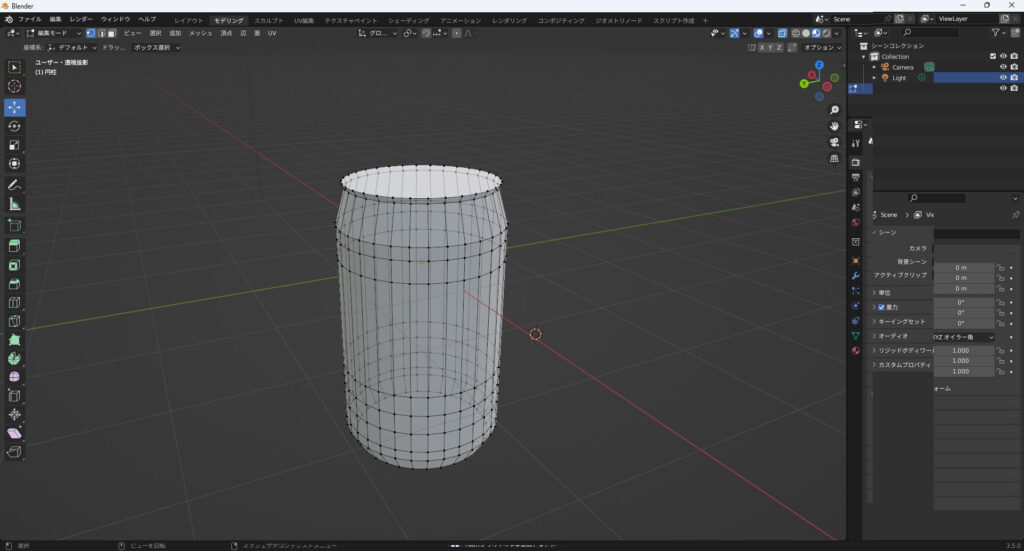This screenshot has height=551, width=1024.
Task: Open the File menu
Action: (29, 20)
